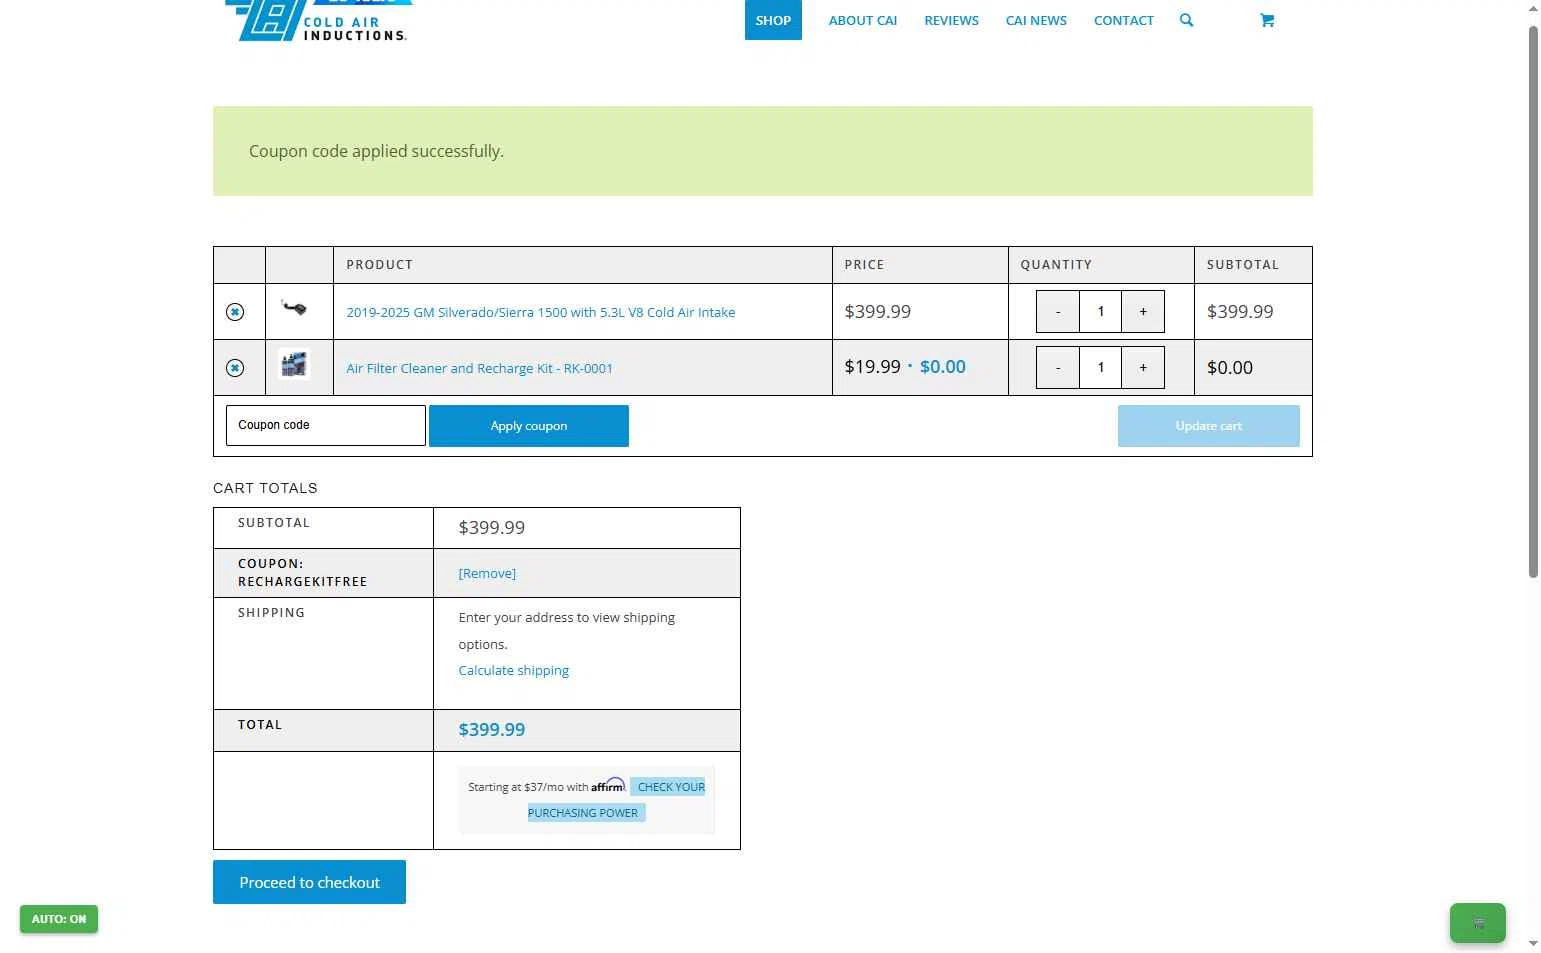
Task: Decrease quantity of Silverado Cold Air Intake
Action: [x=1058, y=311]
